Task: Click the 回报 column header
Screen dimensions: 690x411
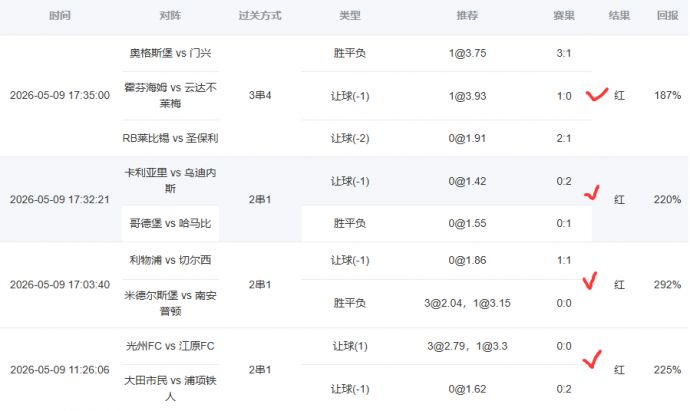Action: point(668,16)
